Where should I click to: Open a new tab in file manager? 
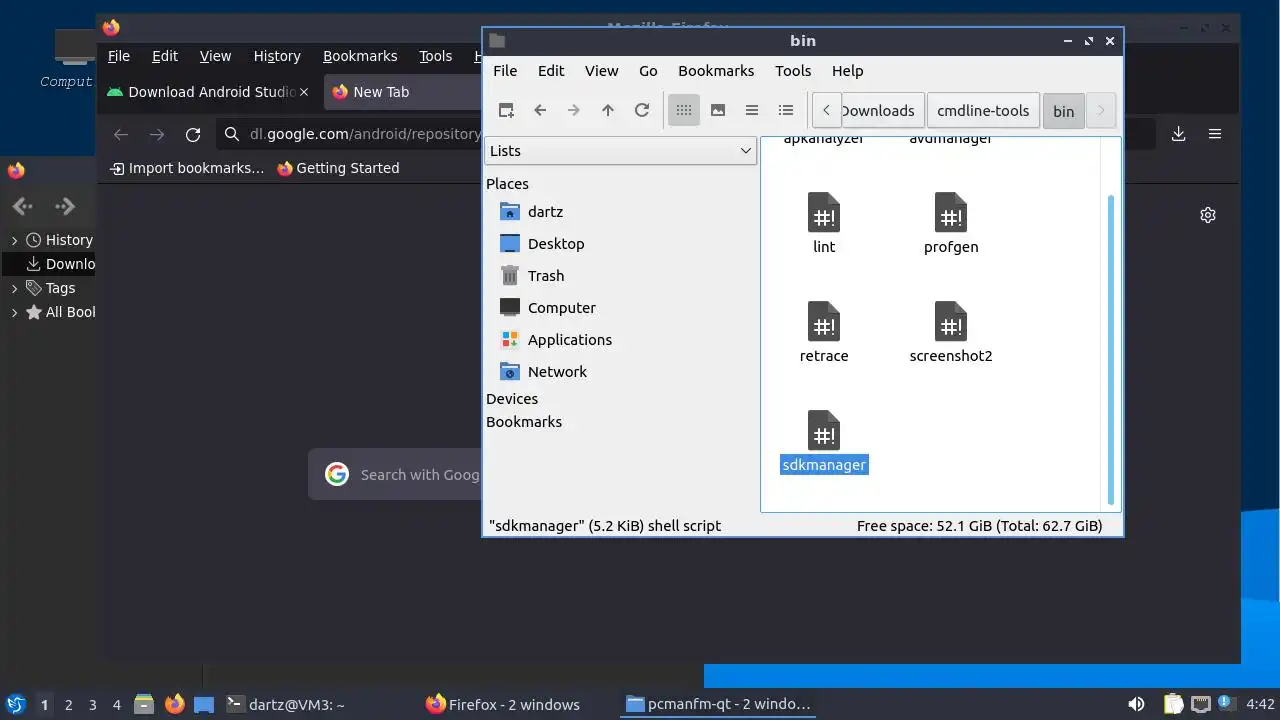point(506,110)
